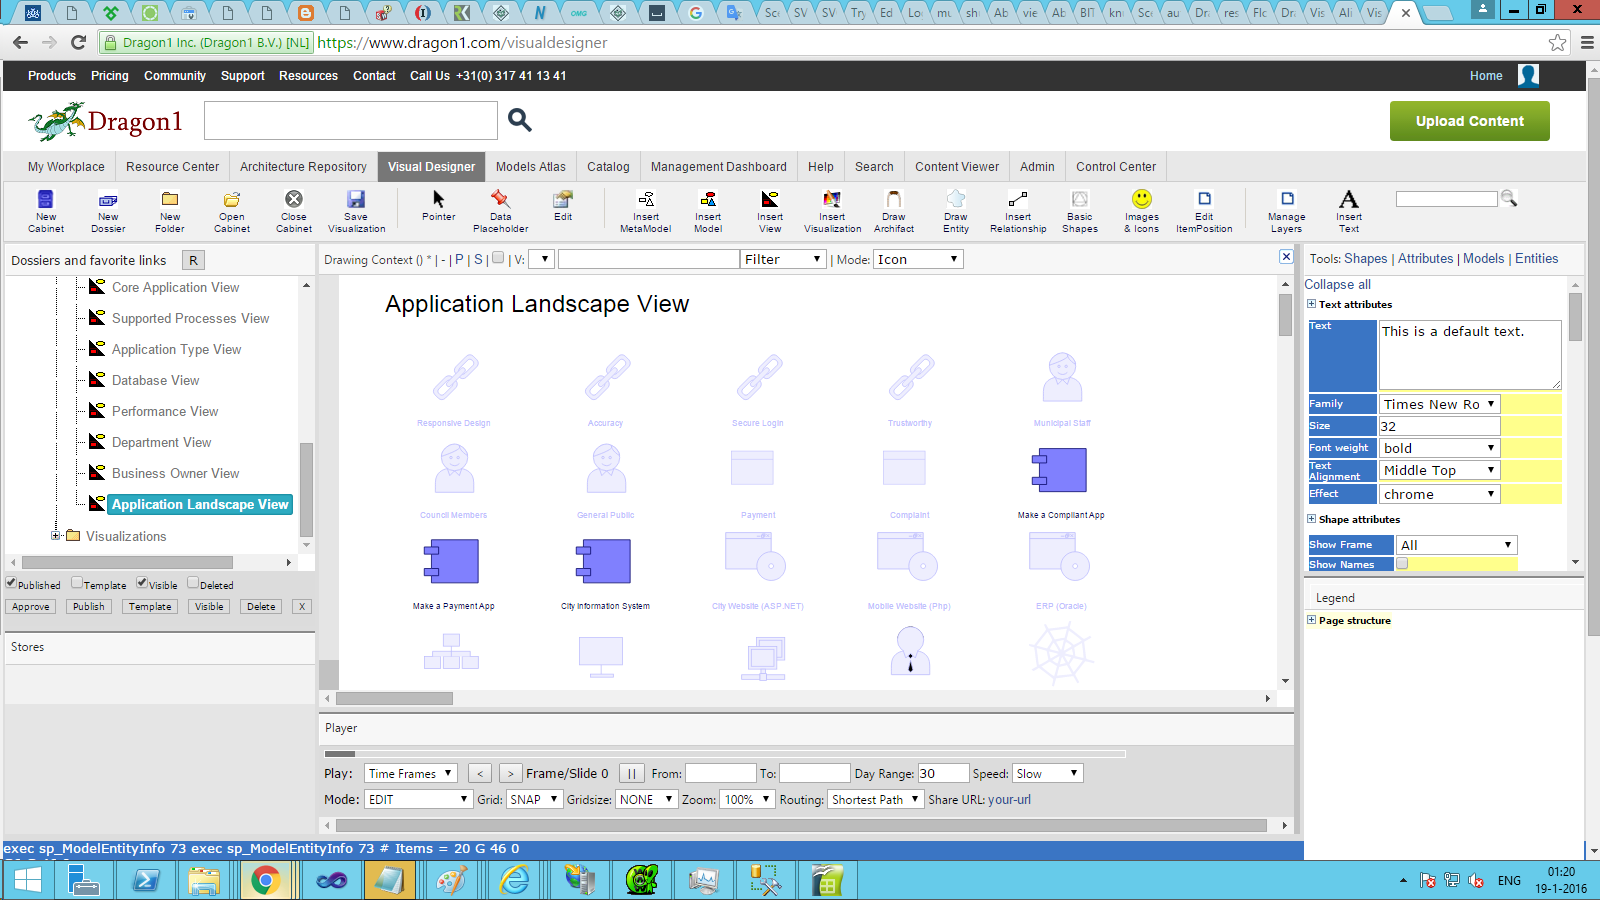
Task: Click the Save Visualization icon
Action: tap(356, 200)
